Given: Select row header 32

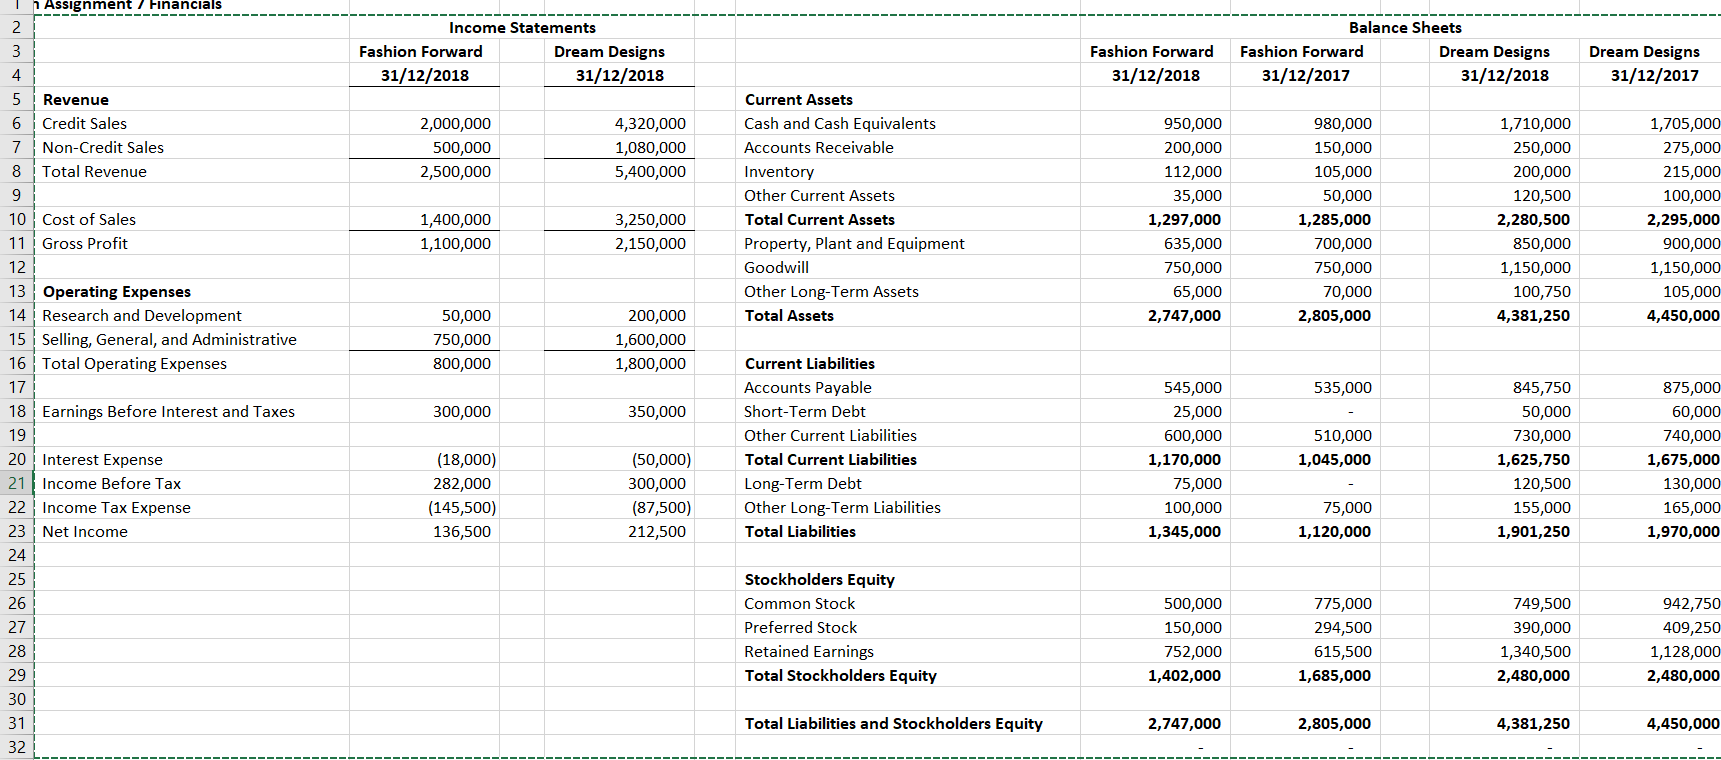Looking at the screenshot, I should tap(17, 747).
